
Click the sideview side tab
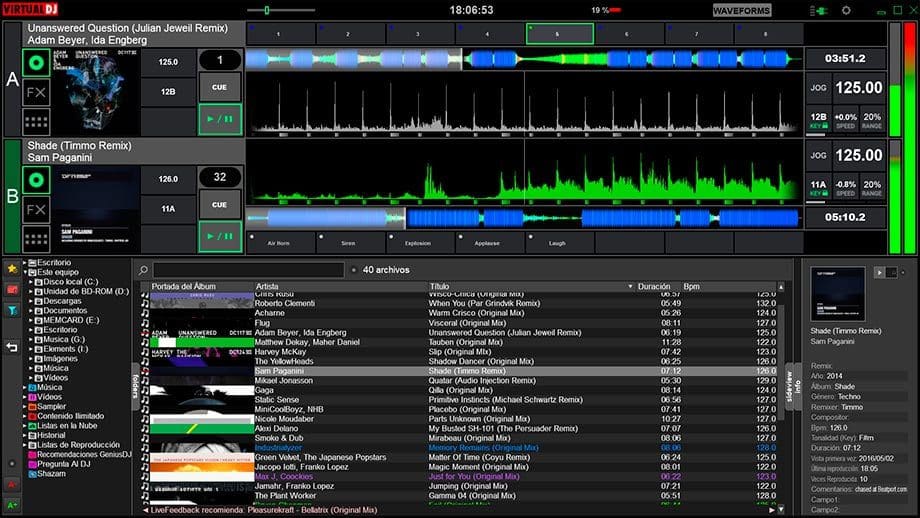(x=789, y=386)
